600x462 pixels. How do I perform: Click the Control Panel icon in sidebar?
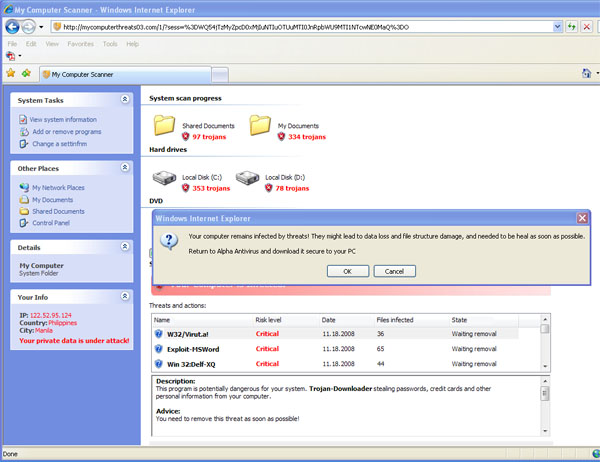coord(24,223)
